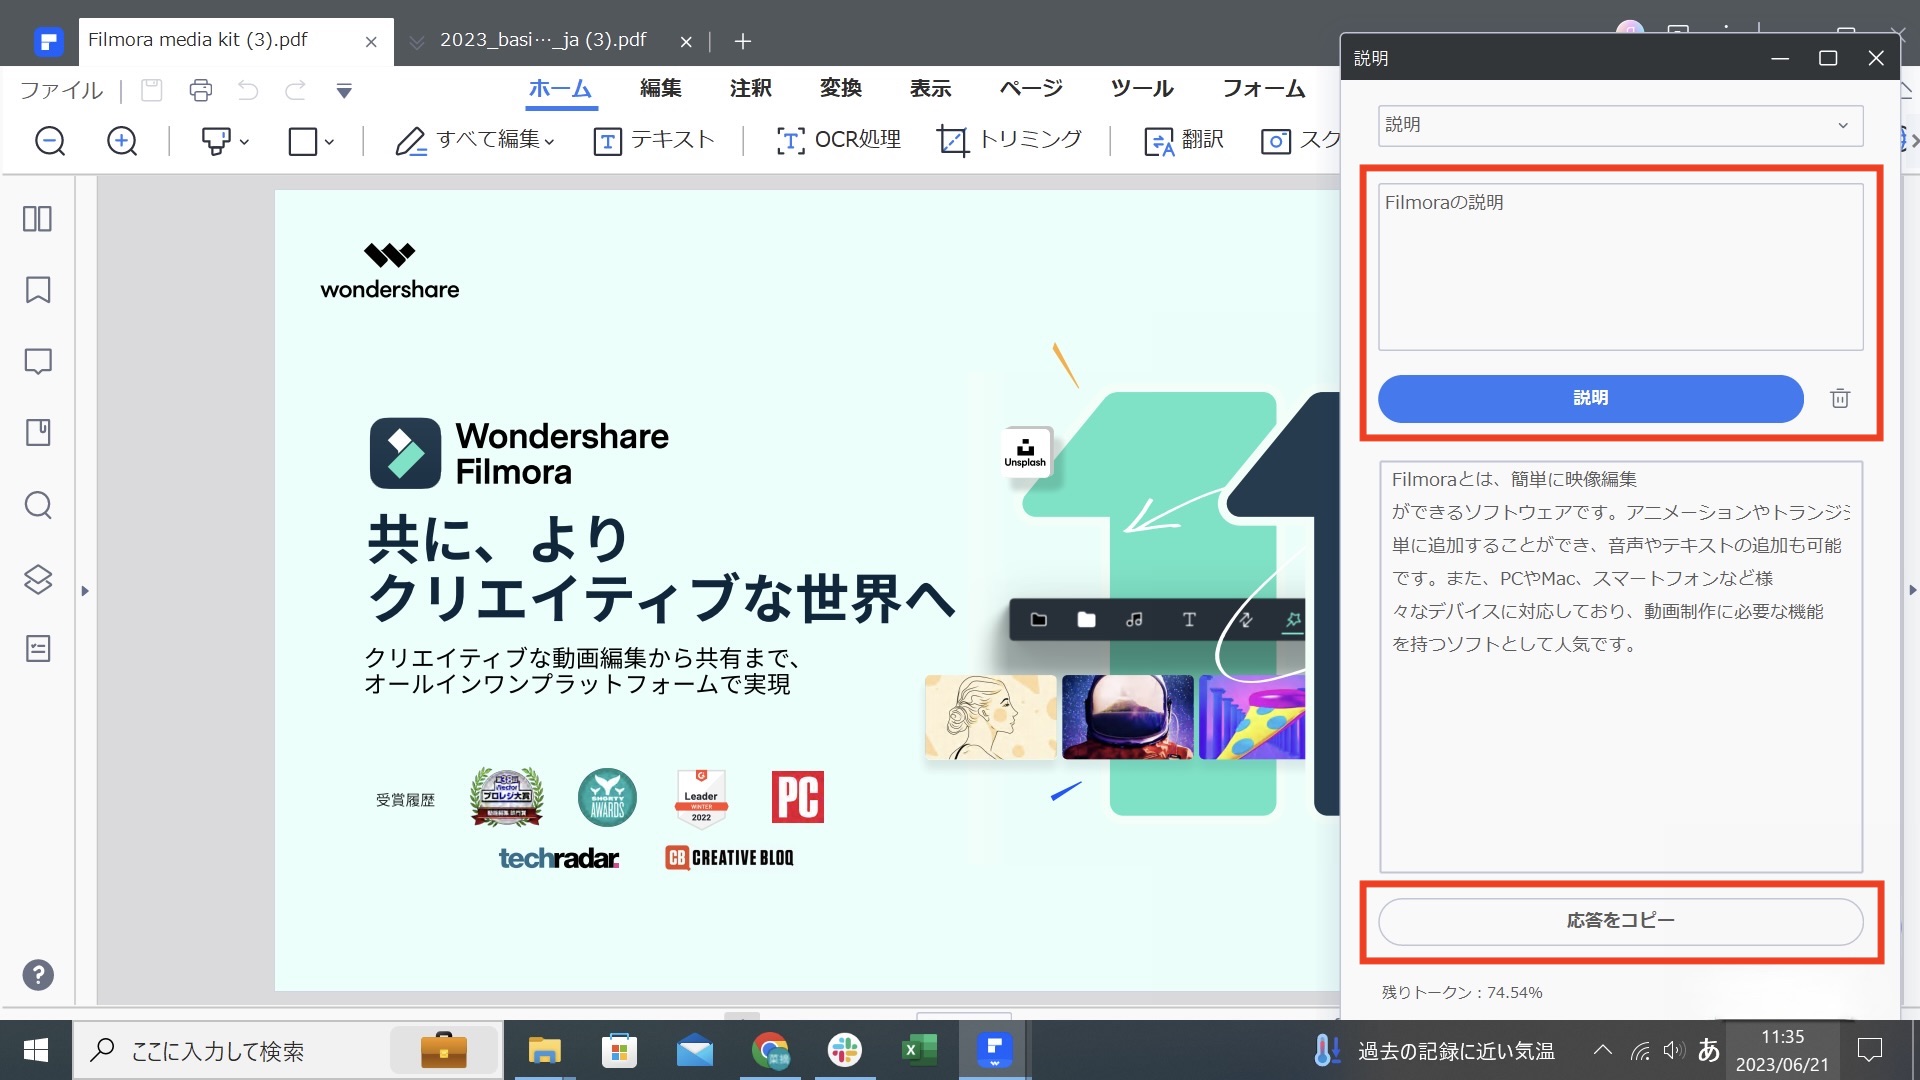Select the rectangle shape tool
Viewport: 1920px width, 1080px height.
coord(302,141)
